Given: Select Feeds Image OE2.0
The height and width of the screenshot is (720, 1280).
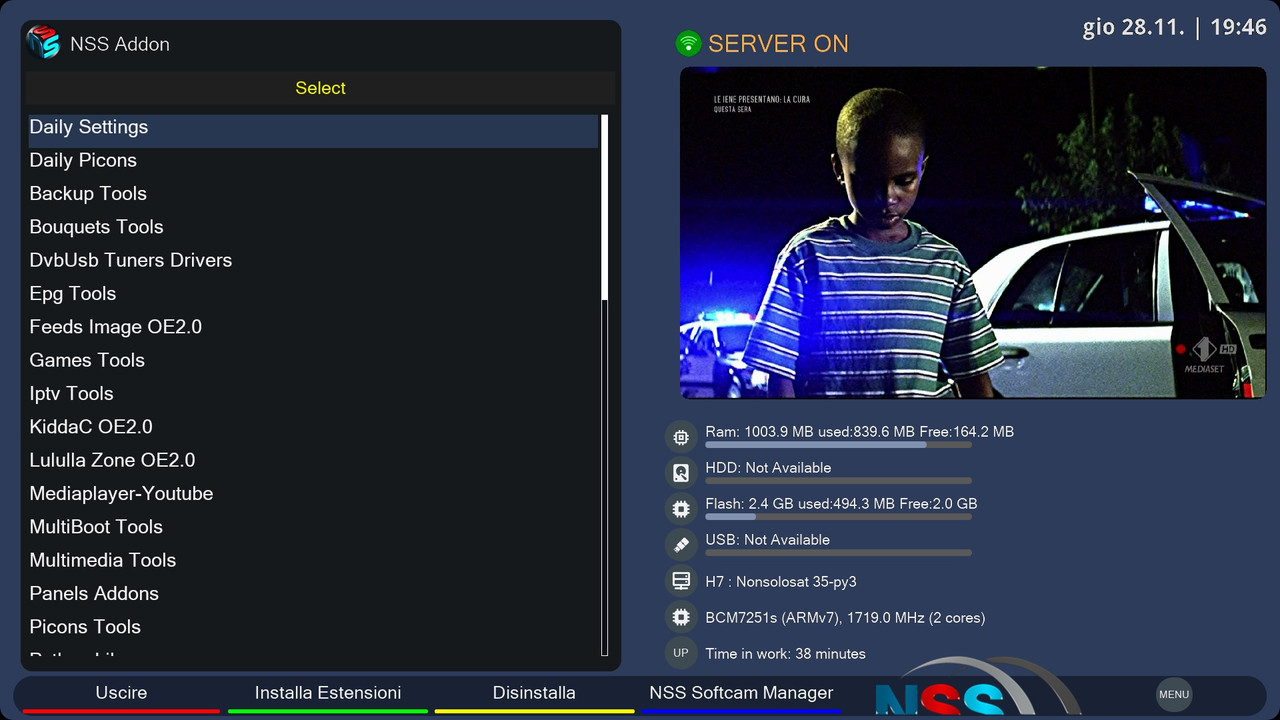Looking at the screenshot, I should pyautogui.click(x=313, y=327).
